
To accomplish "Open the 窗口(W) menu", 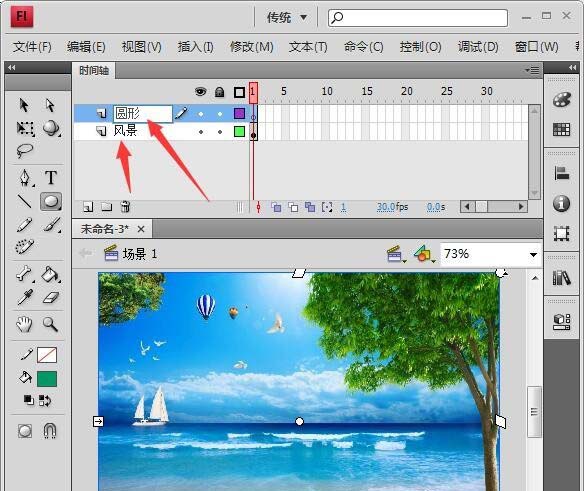I will pyautogui.click(x=537, y=47).
